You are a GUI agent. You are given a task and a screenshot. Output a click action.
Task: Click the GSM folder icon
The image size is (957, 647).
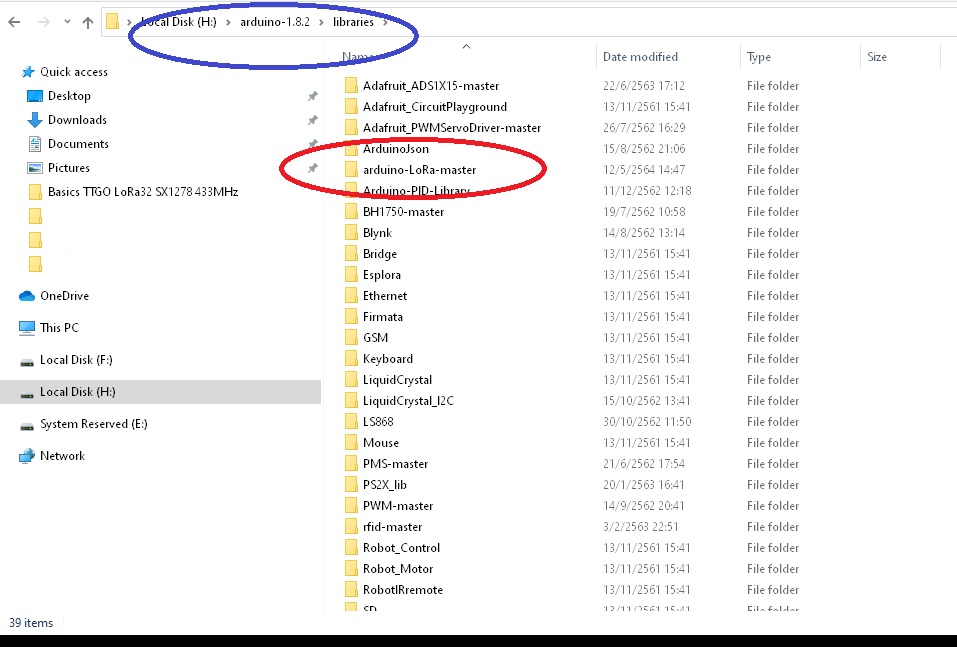(351, 338)
